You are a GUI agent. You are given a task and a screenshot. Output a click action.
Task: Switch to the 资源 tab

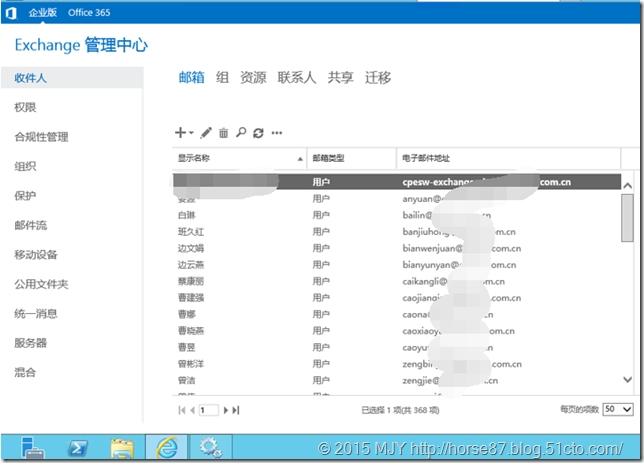(253, 78)
